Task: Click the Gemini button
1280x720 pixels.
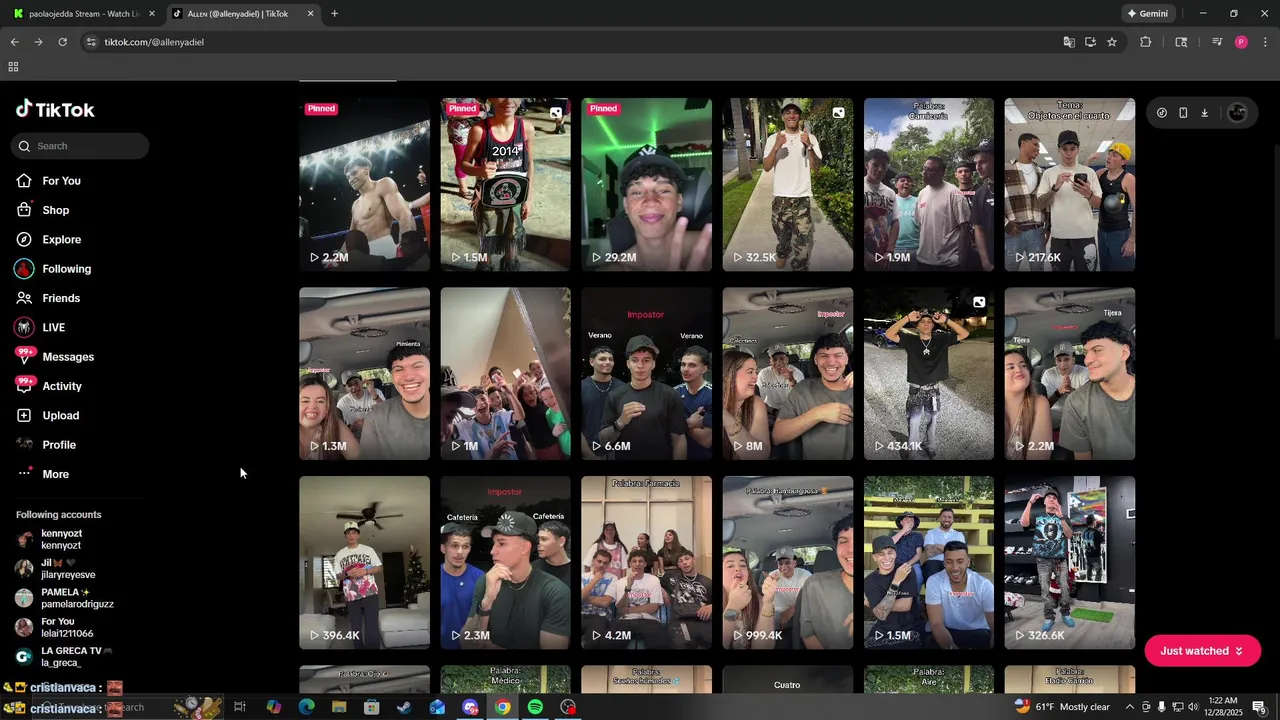Action: click(1147, 14)
